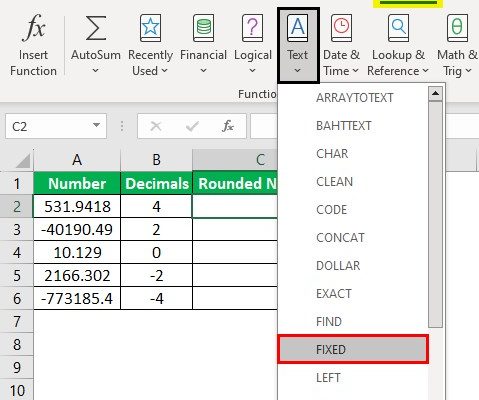Click the Text functions book icon

point(298,28)
